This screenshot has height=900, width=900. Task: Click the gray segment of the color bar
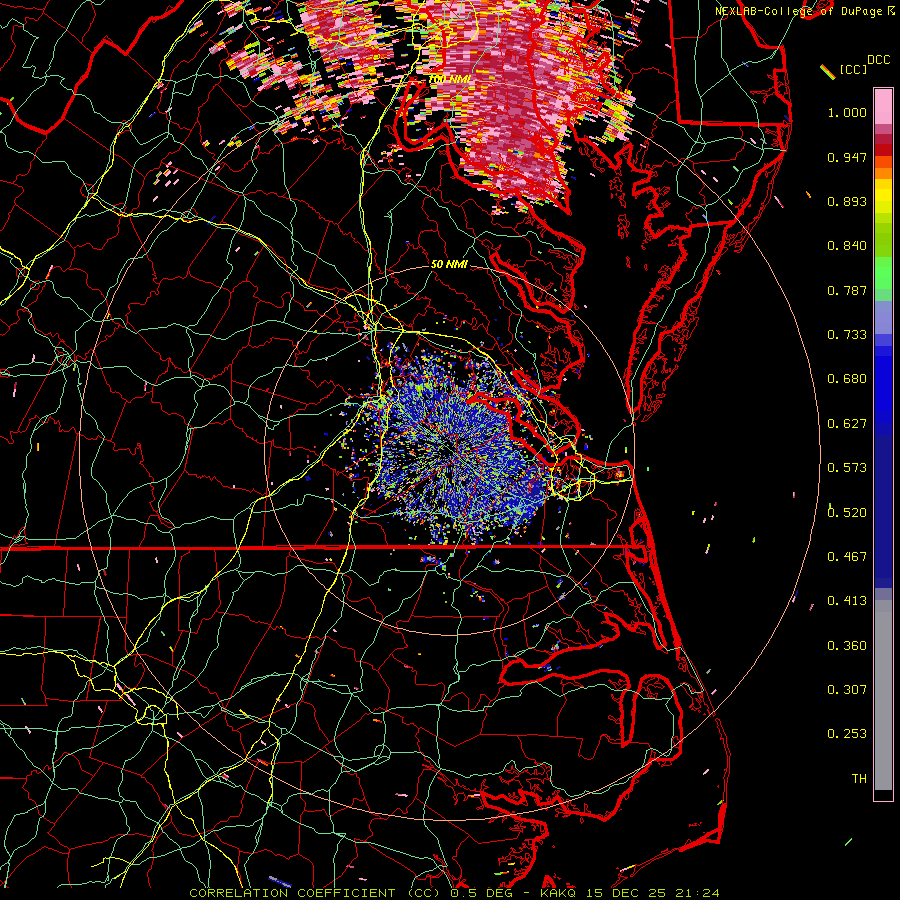pos(883,695)
